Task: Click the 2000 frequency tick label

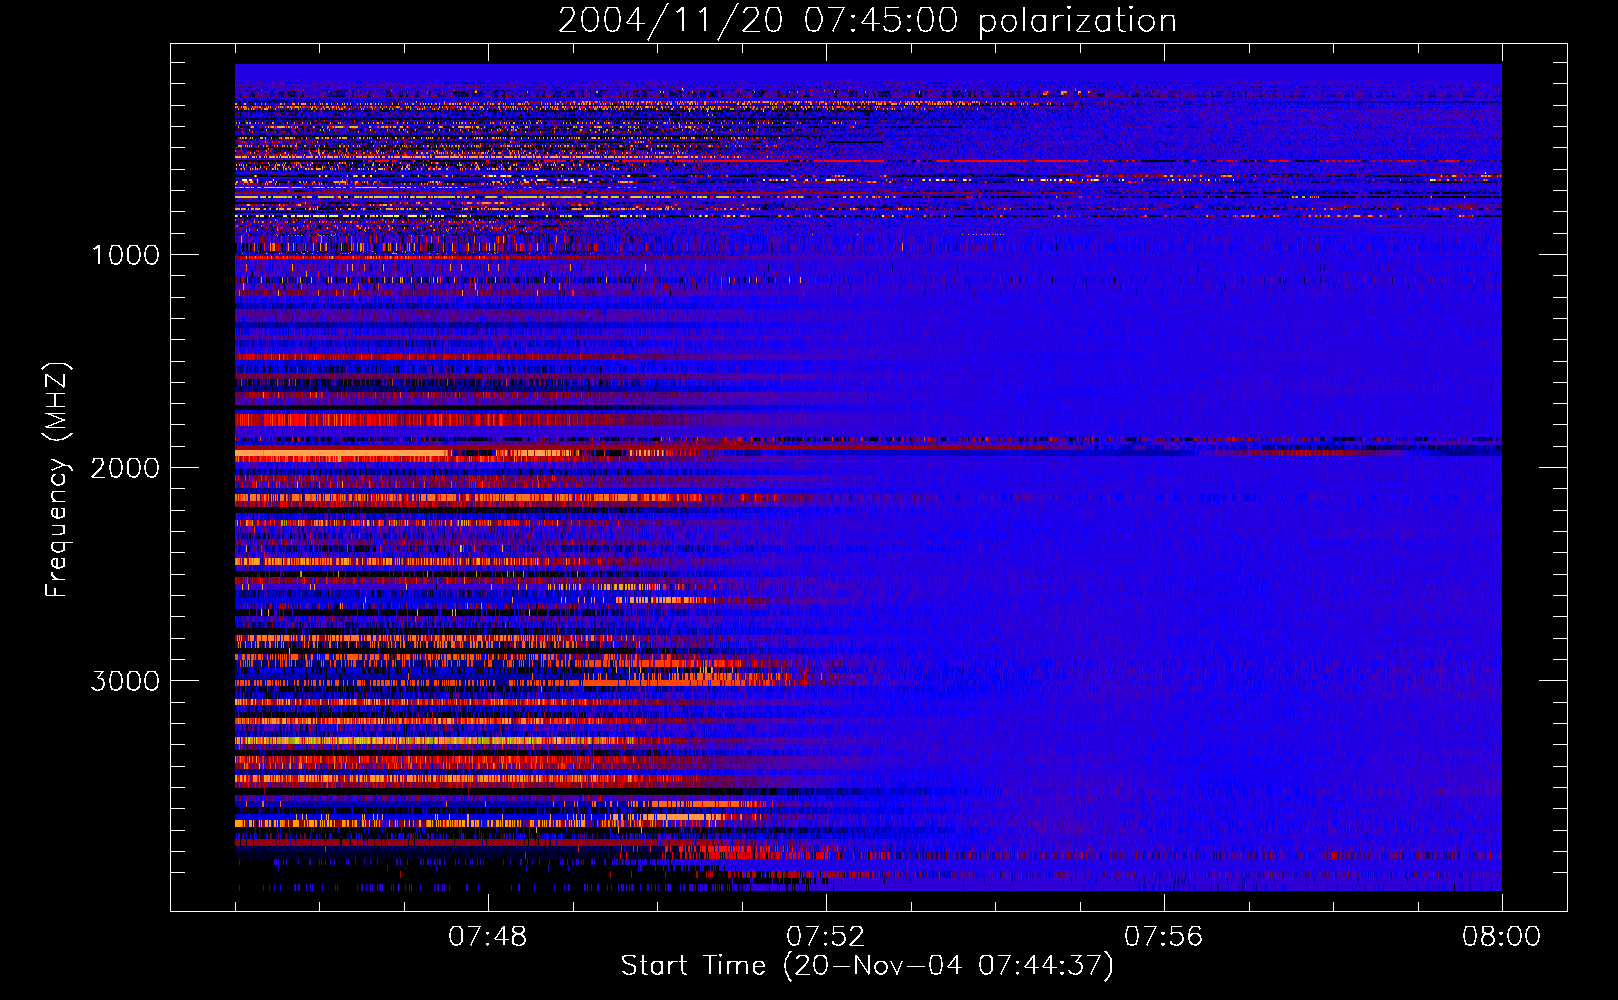Action: point(125,468)
